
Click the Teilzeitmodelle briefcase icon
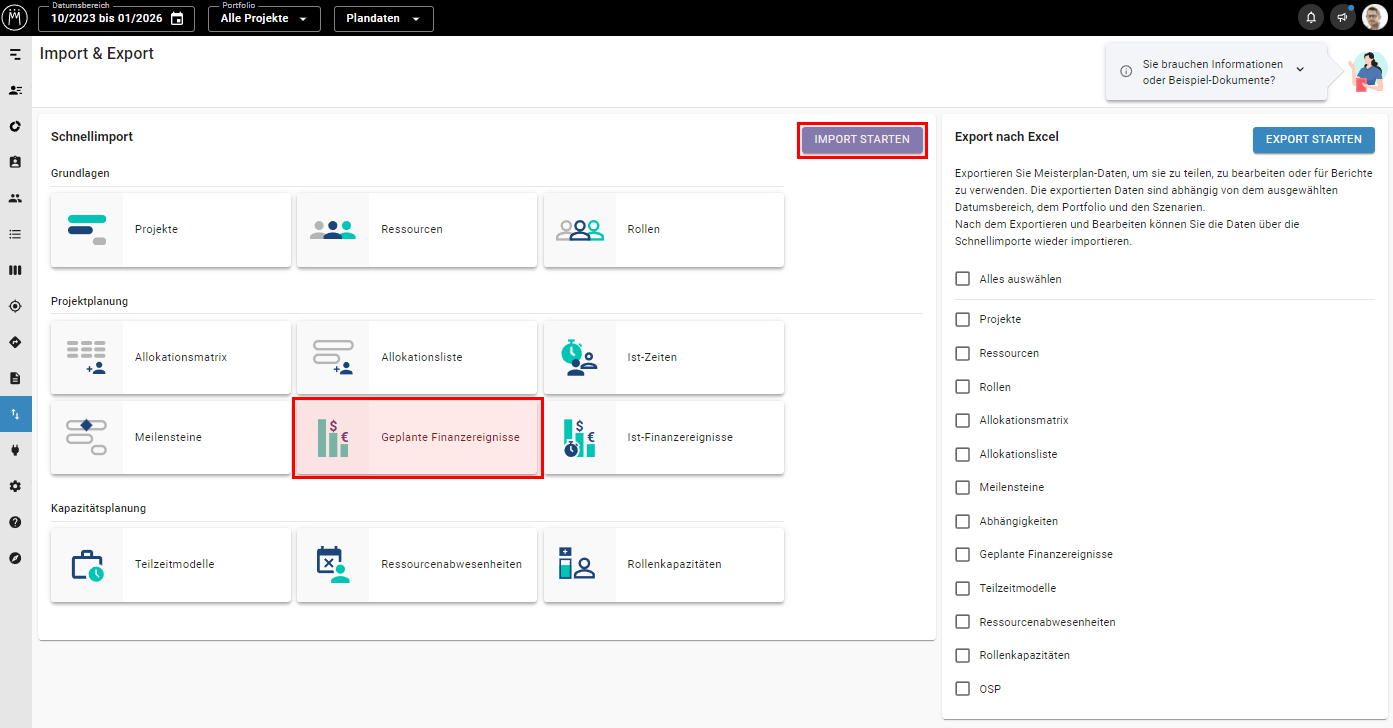pyautogui.click(x=87, y=564)
